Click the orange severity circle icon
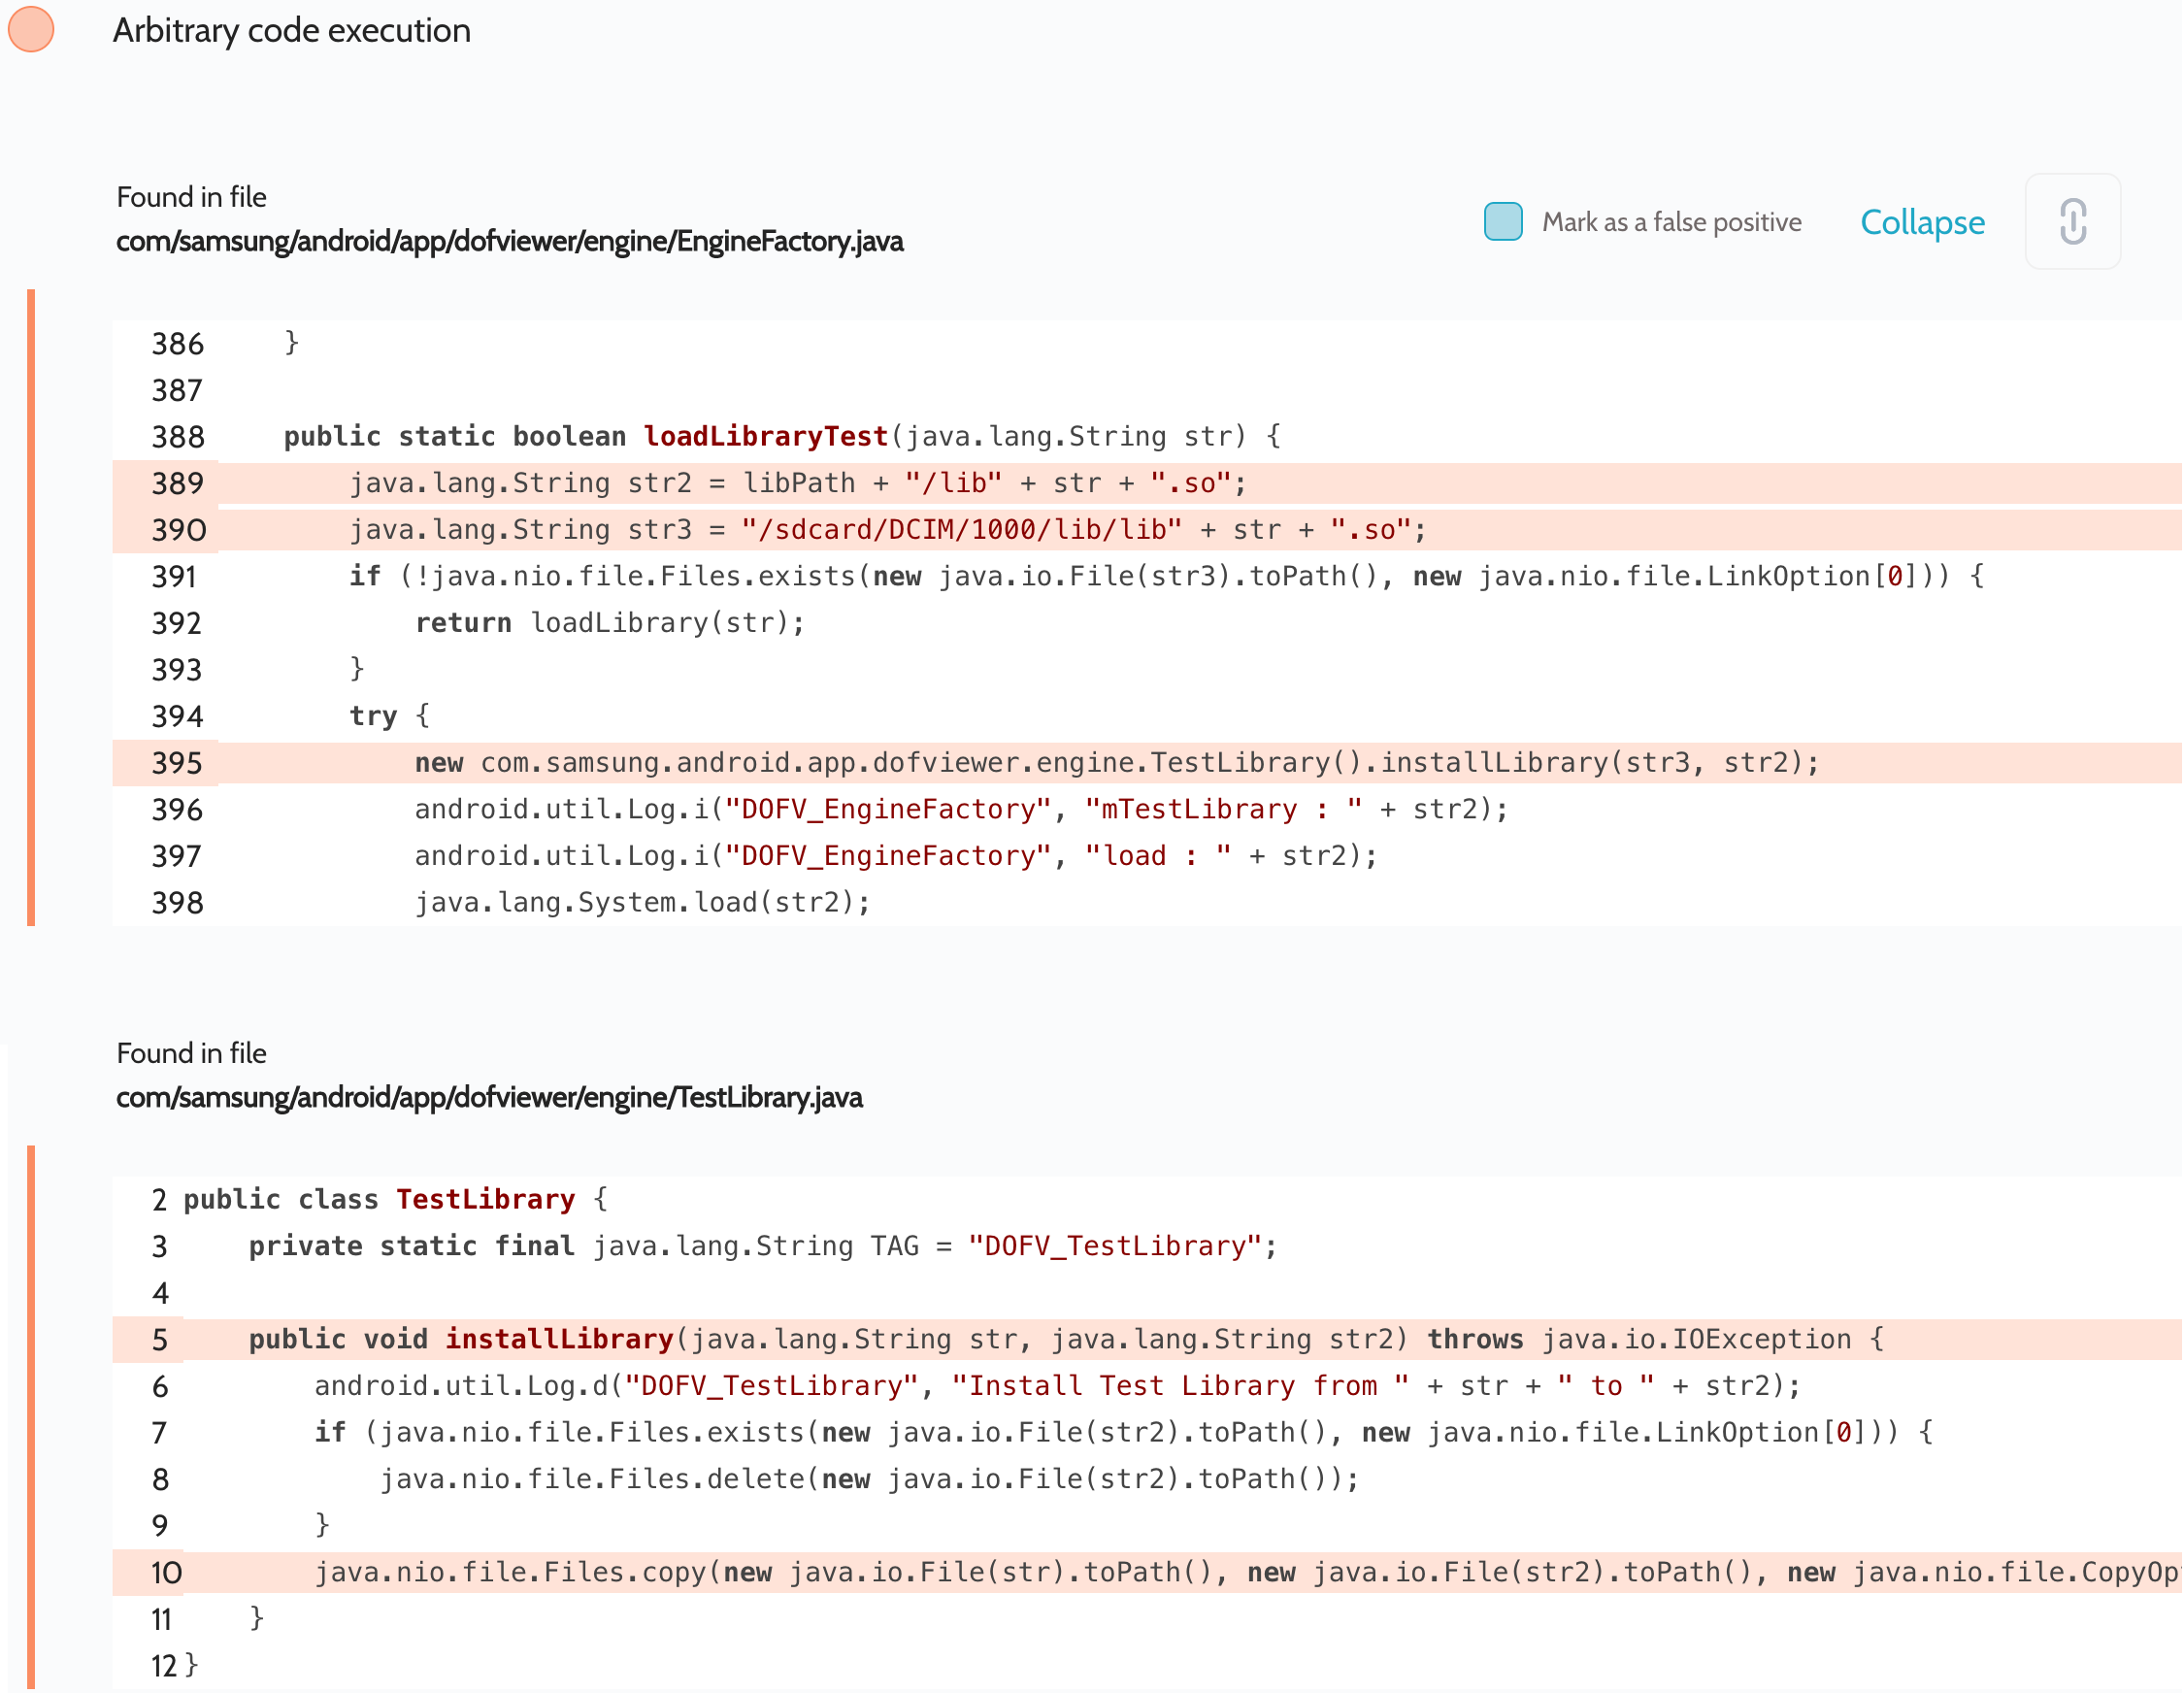Screen dimensions: 2184x1693 tap(31, 29)
